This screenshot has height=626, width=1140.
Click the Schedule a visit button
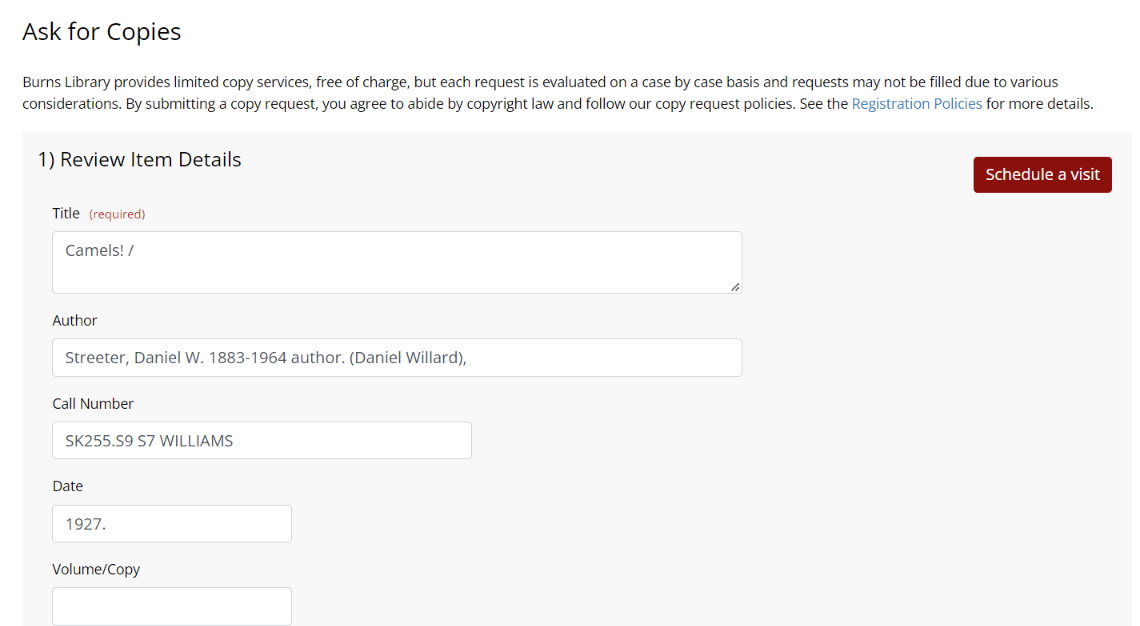pos(1042,175)
